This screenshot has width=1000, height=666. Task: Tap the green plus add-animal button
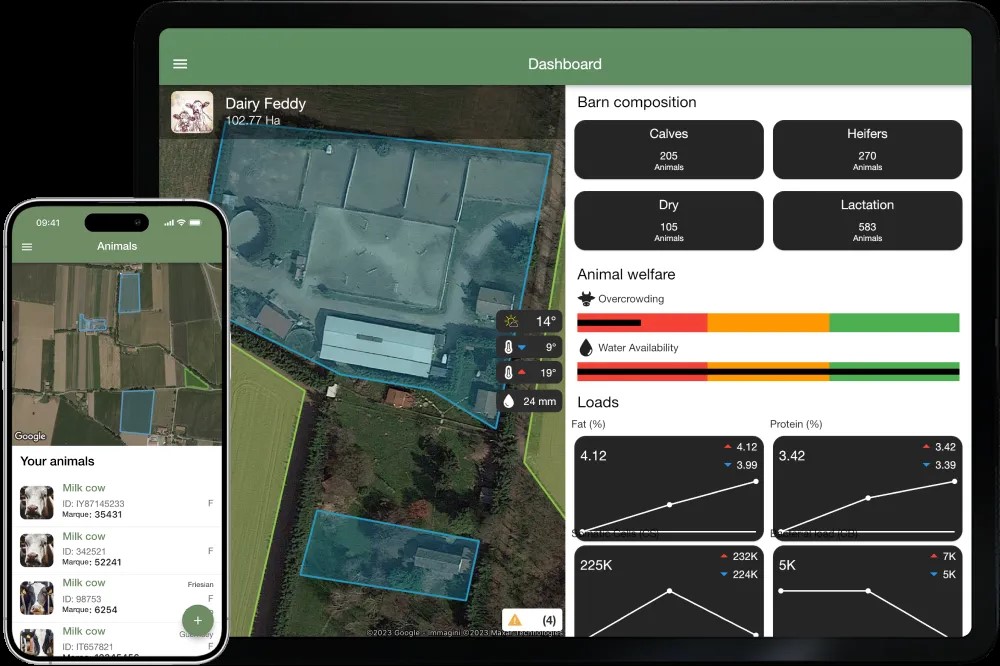pyautogui.click(x=197, y=620)
